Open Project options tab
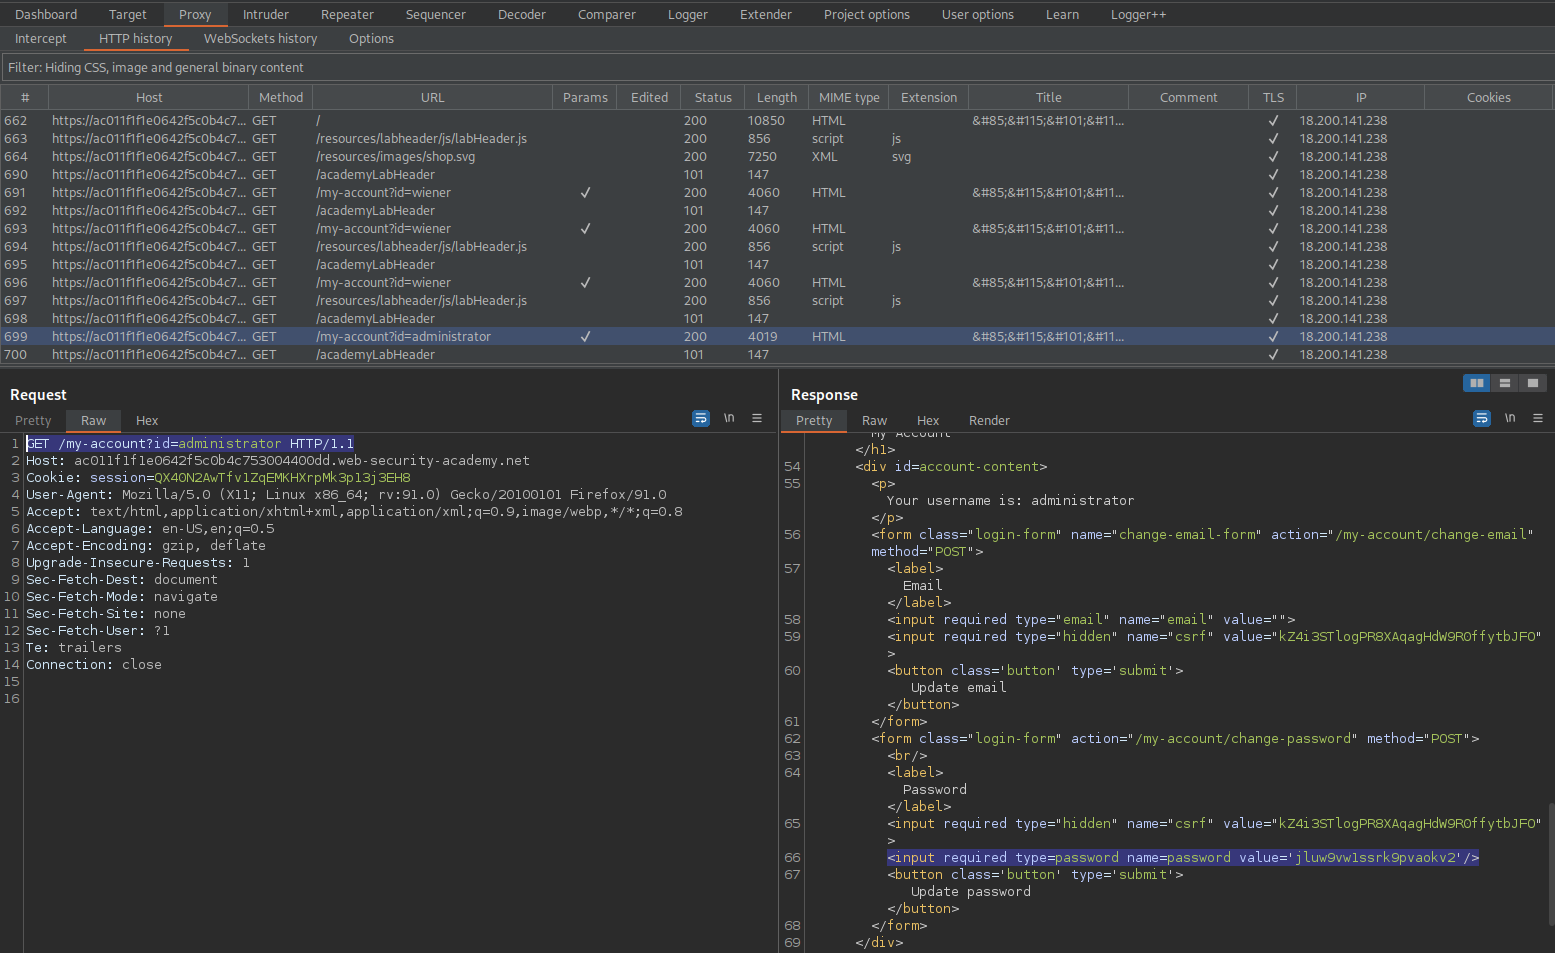Screen dimensions: 1555x953 pyautogui.click(x=866, y=14)
